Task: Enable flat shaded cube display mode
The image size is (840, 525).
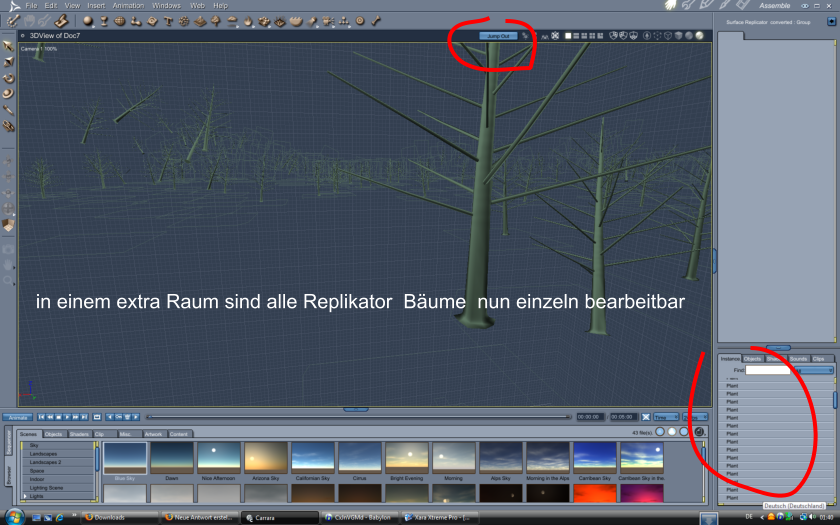Action: (x=678, y=36)
